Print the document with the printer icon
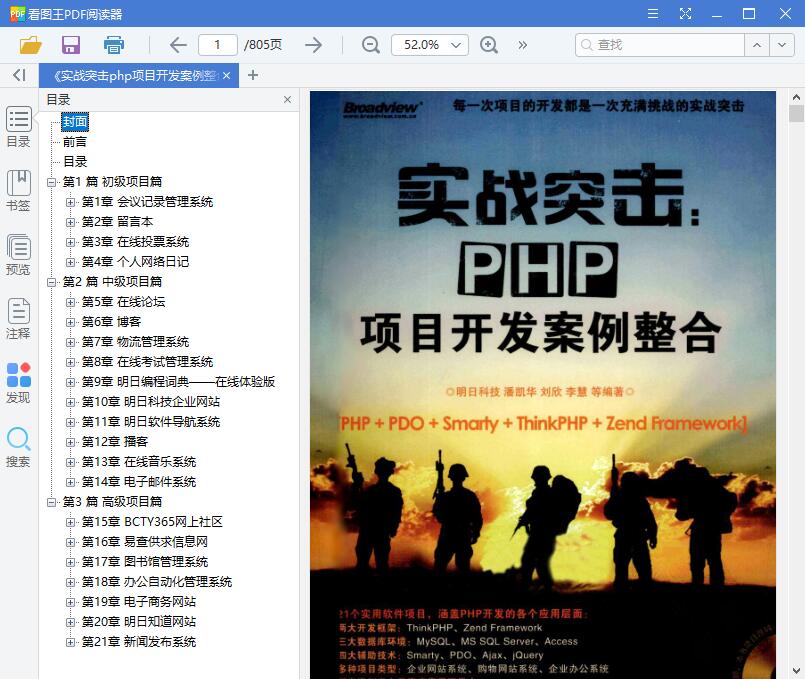805x679 pixels. coord(113,45)
